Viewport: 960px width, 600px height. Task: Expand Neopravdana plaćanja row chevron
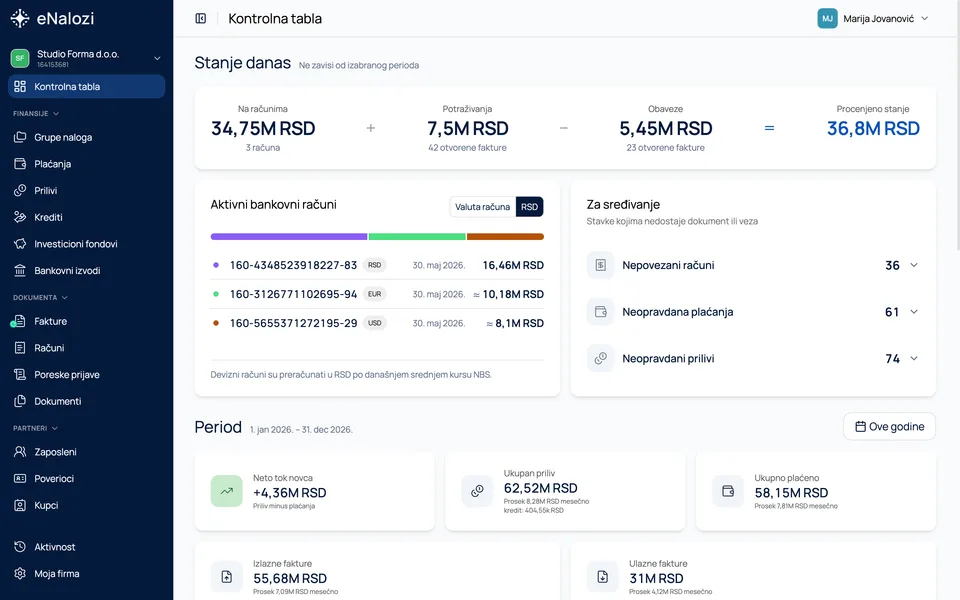(x=914, y=312)
